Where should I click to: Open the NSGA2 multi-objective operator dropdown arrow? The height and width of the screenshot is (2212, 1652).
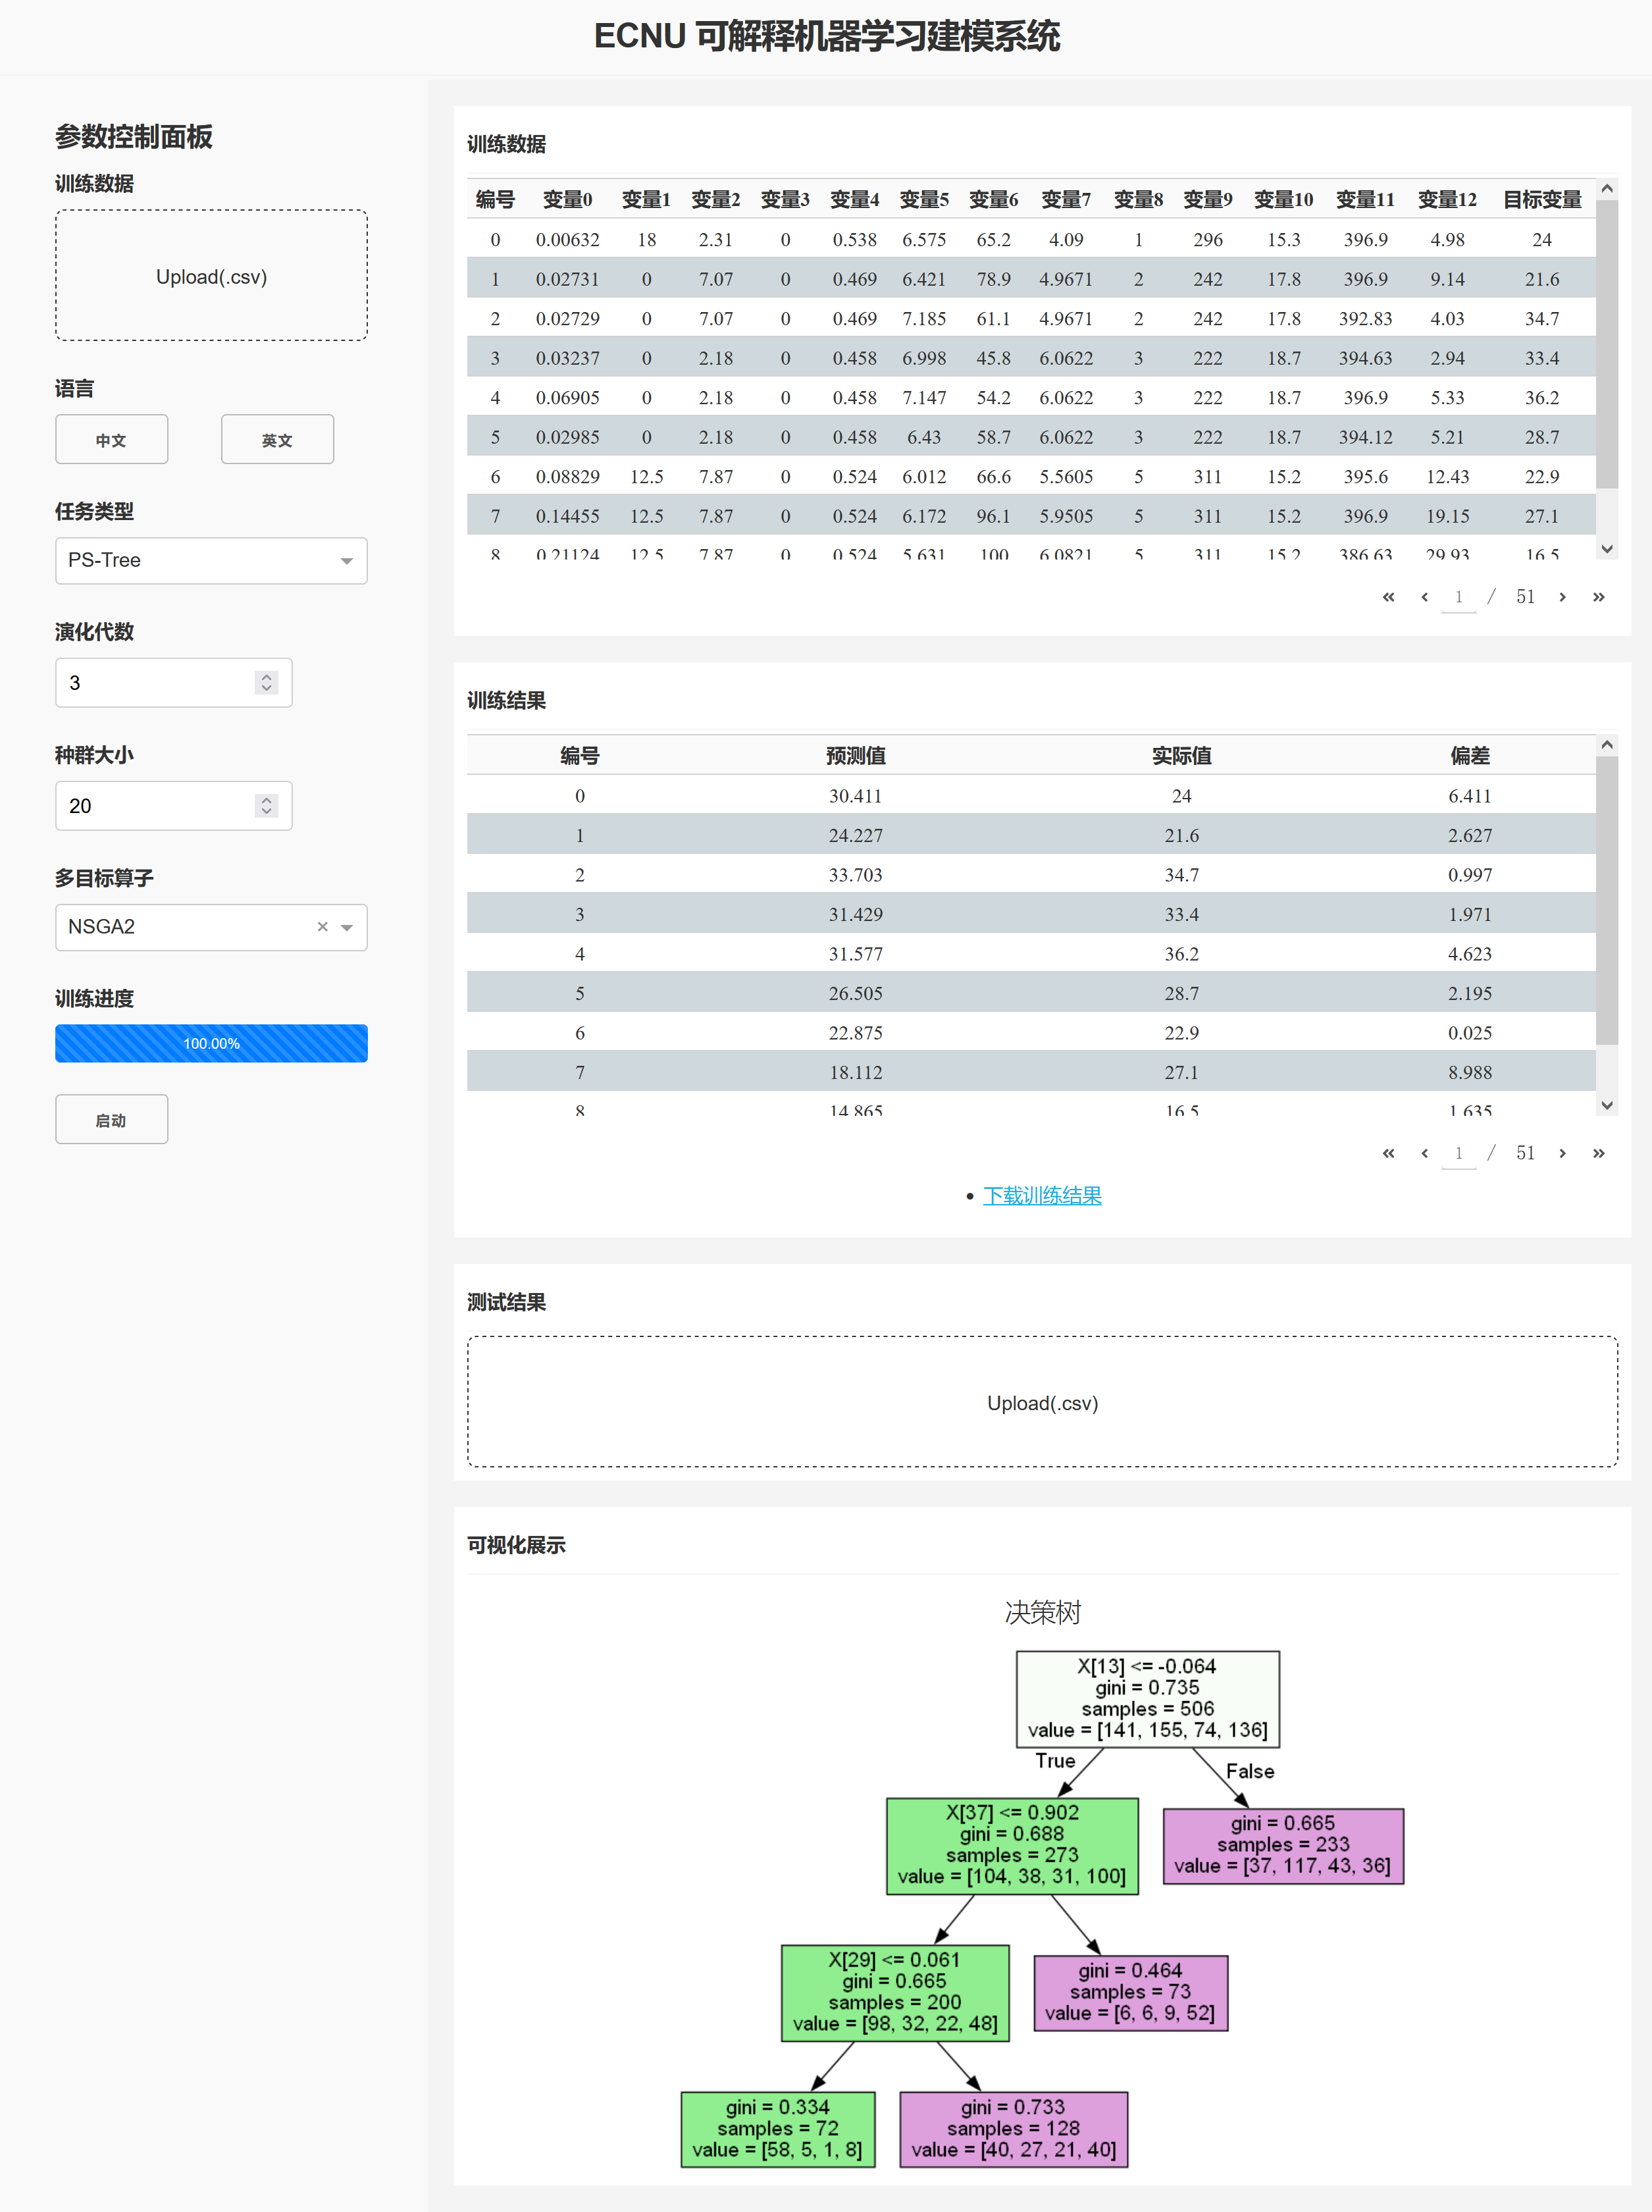tap(347, 928)
